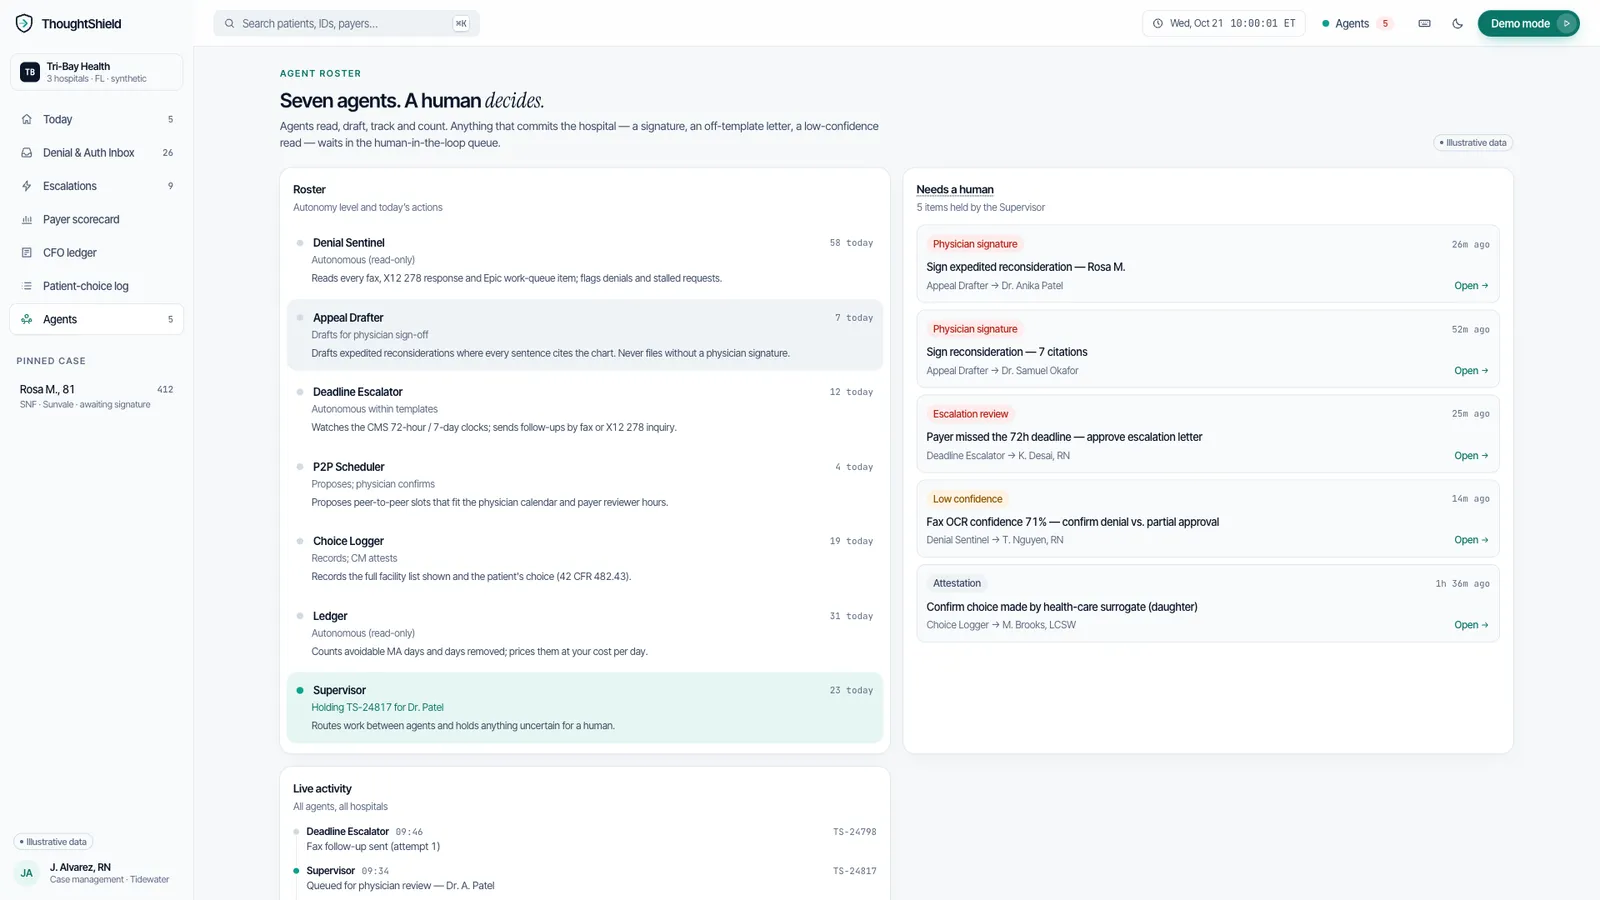Click the Low confidence tag
The width and height of the screenshot is (1600, 900).
click(x=967, y=499)
